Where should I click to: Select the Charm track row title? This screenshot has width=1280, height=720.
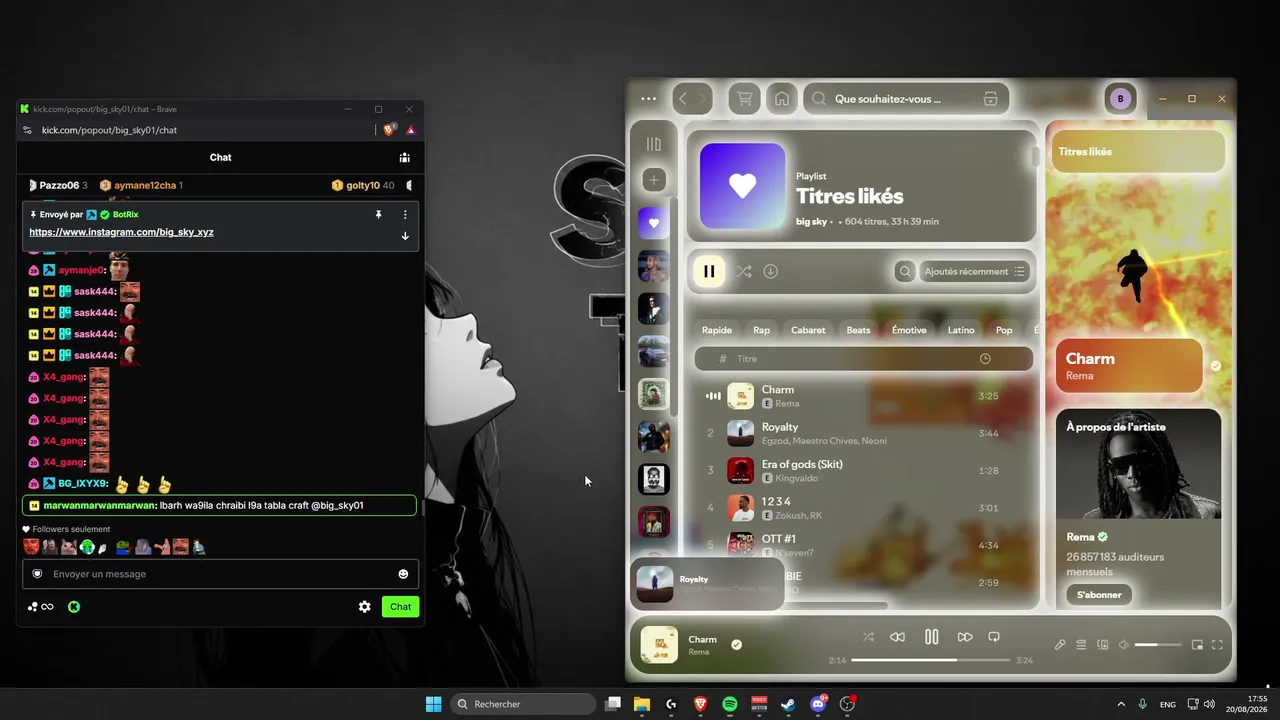778,390
